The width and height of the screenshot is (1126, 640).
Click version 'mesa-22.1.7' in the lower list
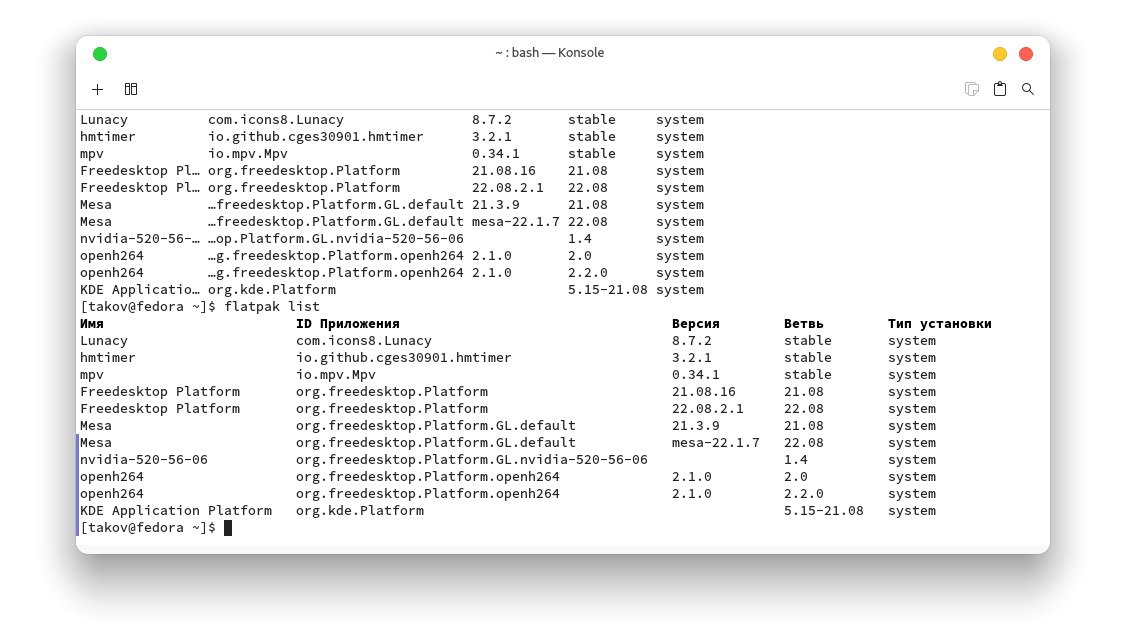point(715,443)
